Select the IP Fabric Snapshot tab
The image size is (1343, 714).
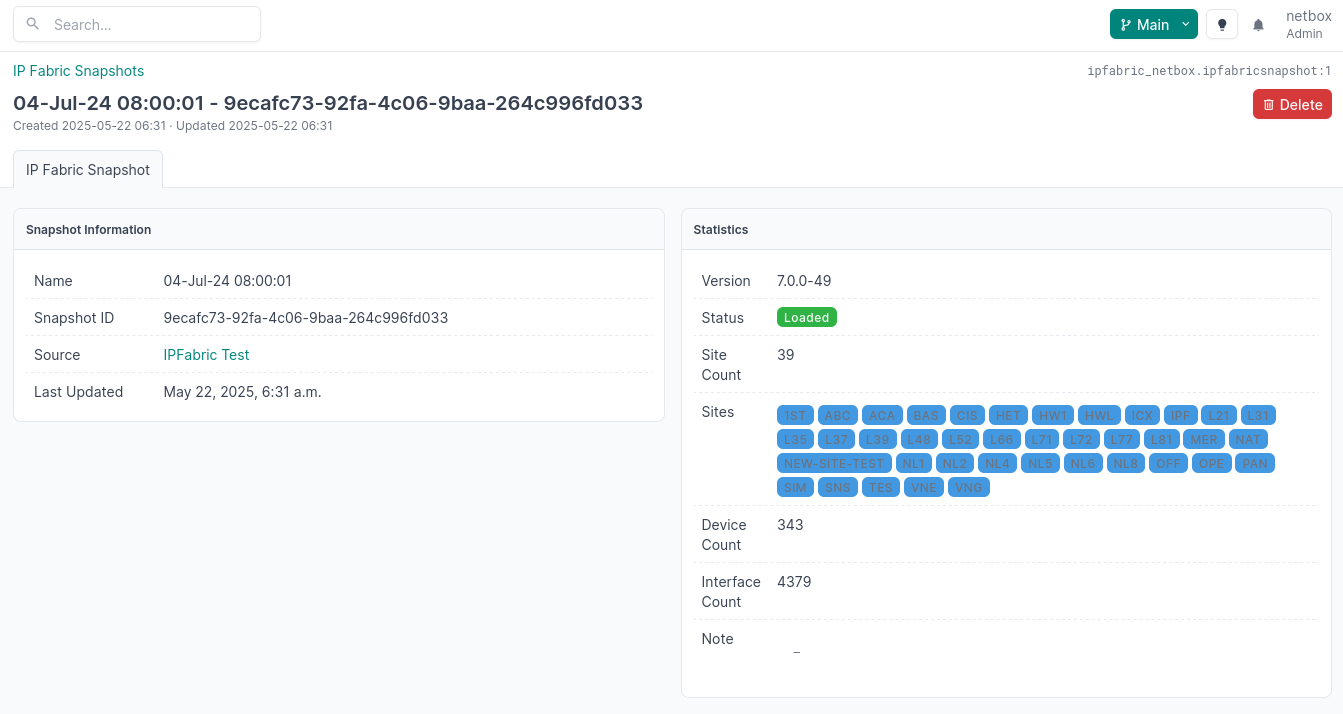tap(88, 170)
